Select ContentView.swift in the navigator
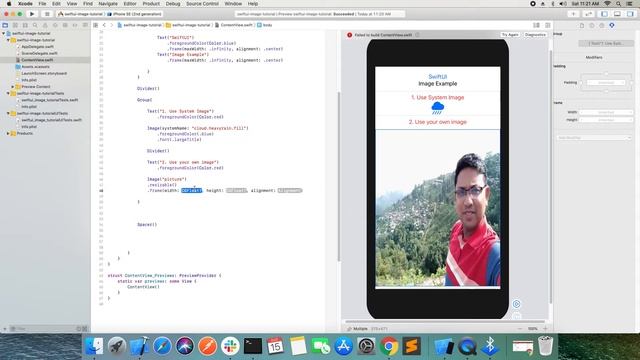 coord(37,60)
